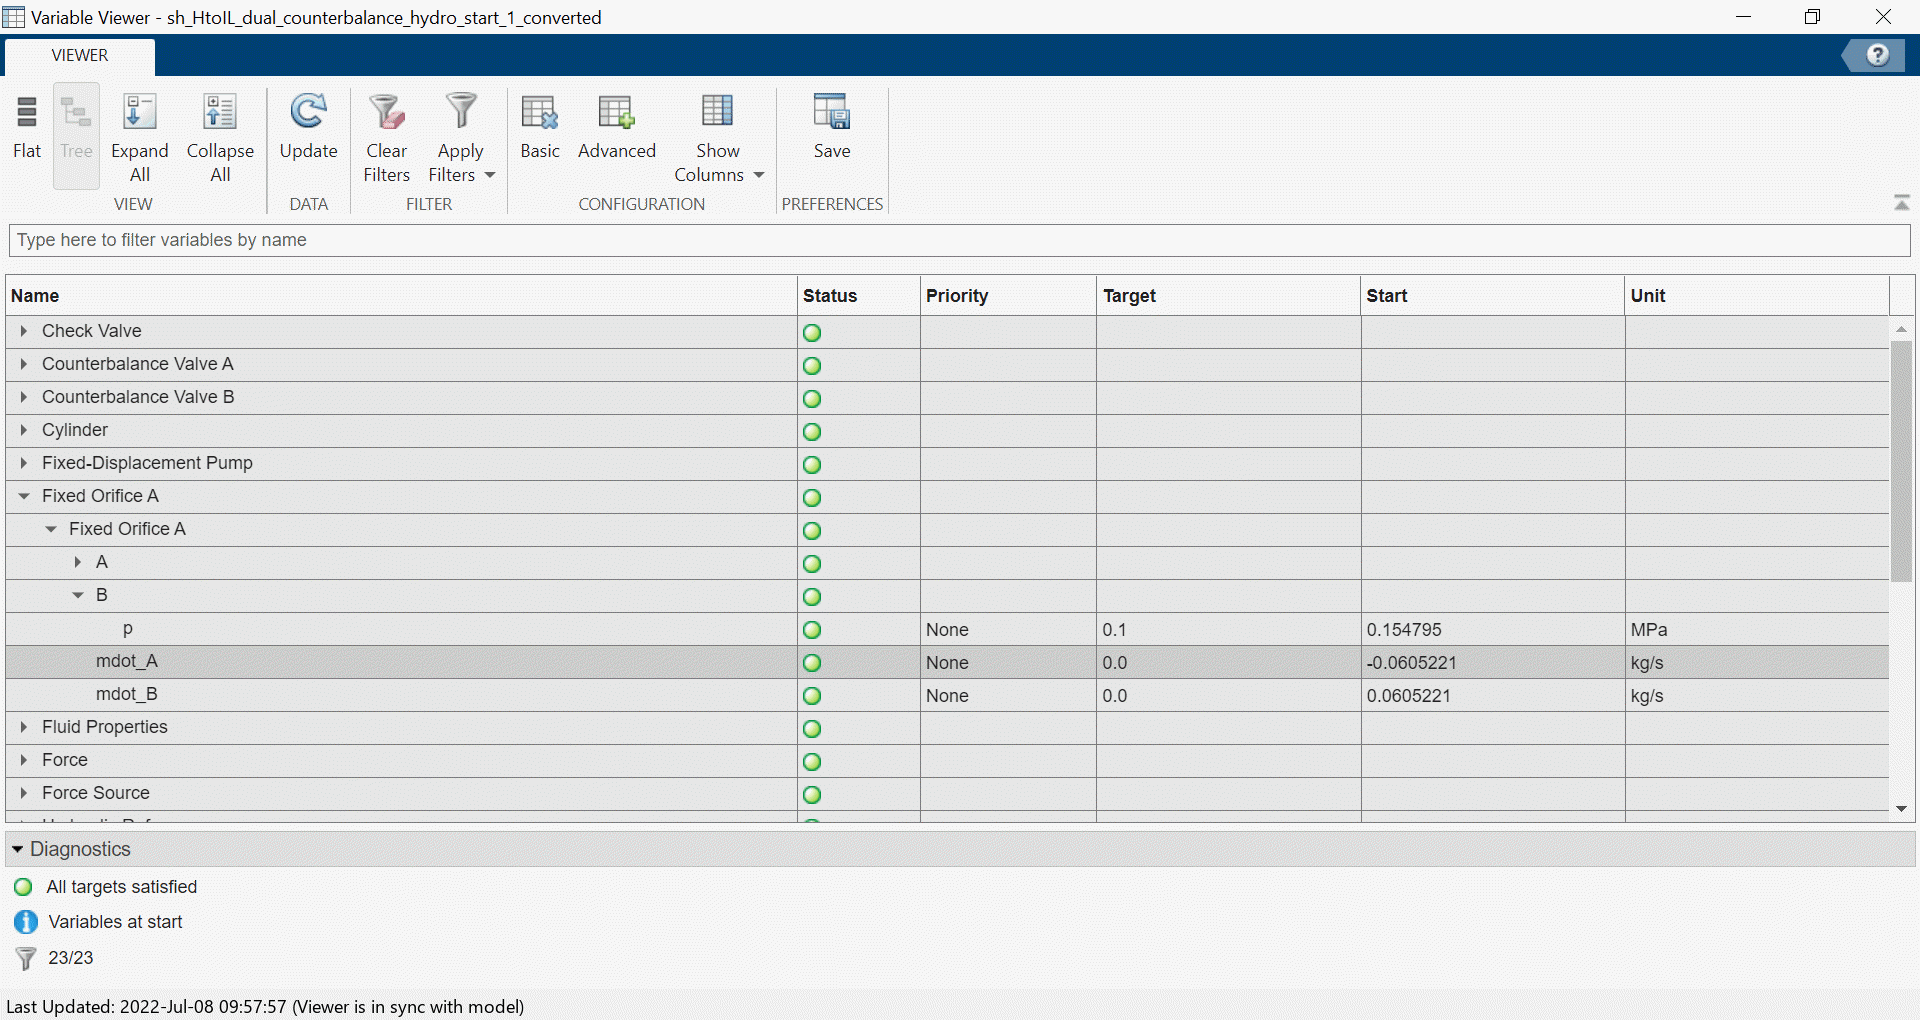Screen dimensions: 1920x1020
Task: Click the Status column header
Action: click(830, 296)
